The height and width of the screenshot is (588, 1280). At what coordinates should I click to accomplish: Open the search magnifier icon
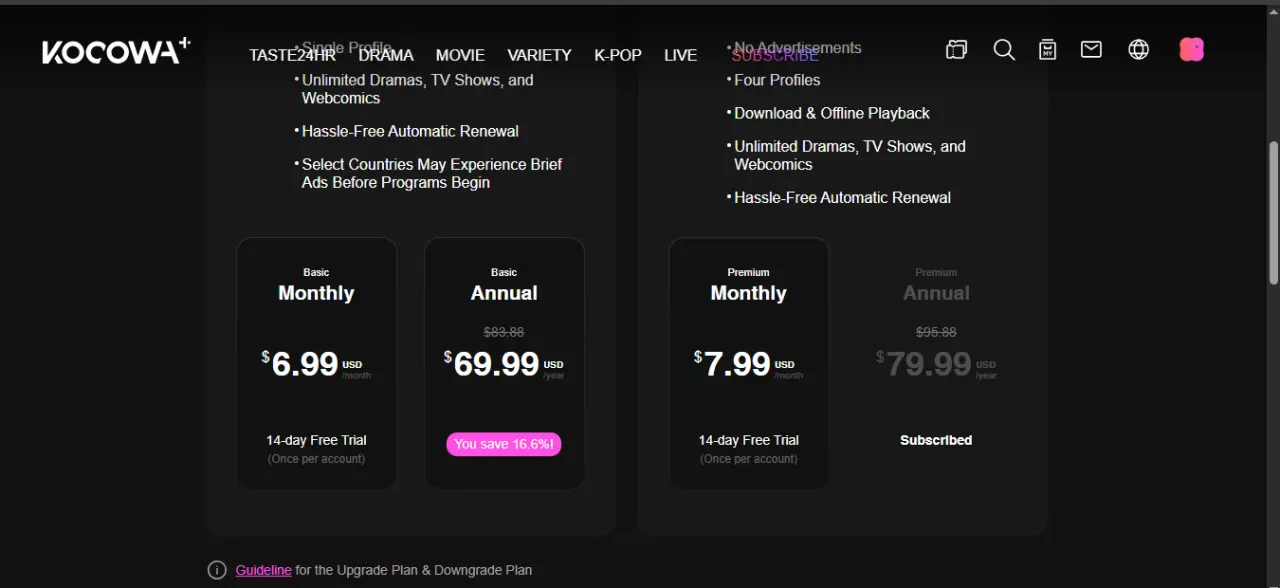[x=1004, y=49]
